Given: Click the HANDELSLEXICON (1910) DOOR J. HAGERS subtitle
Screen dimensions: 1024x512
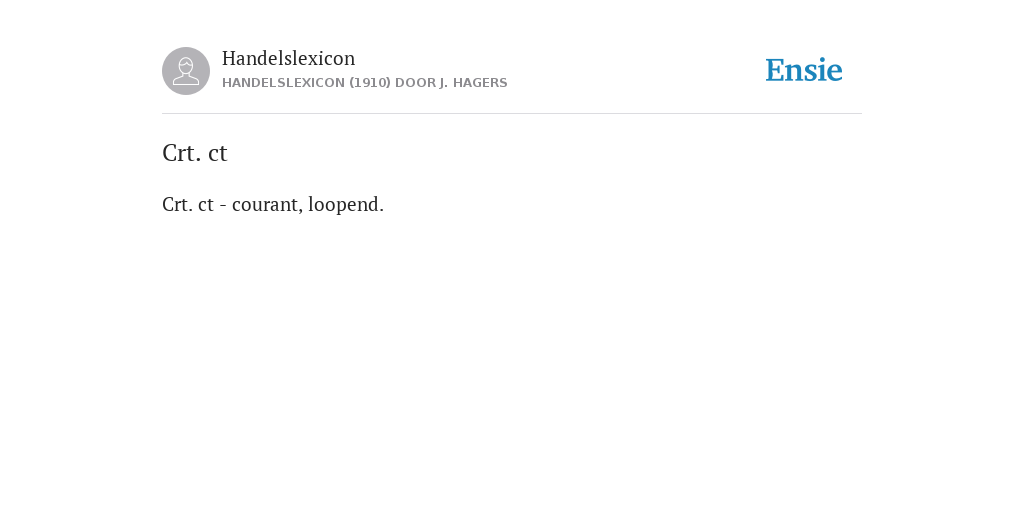Looking at the screenshot, I should pos(364,83).
